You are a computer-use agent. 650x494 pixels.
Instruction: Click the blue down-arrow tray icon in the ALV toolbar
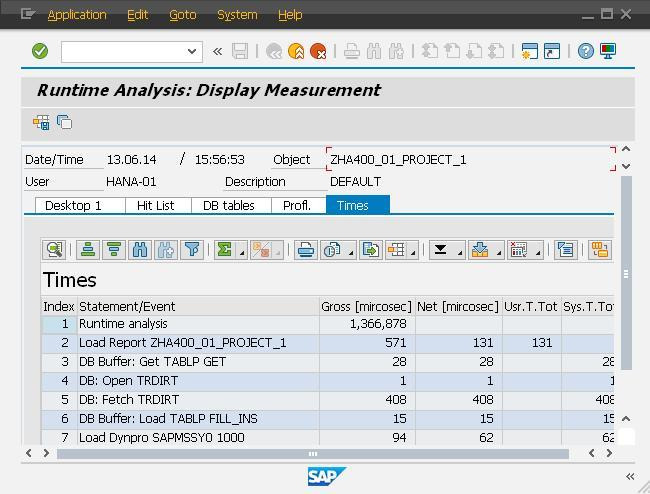480,250
